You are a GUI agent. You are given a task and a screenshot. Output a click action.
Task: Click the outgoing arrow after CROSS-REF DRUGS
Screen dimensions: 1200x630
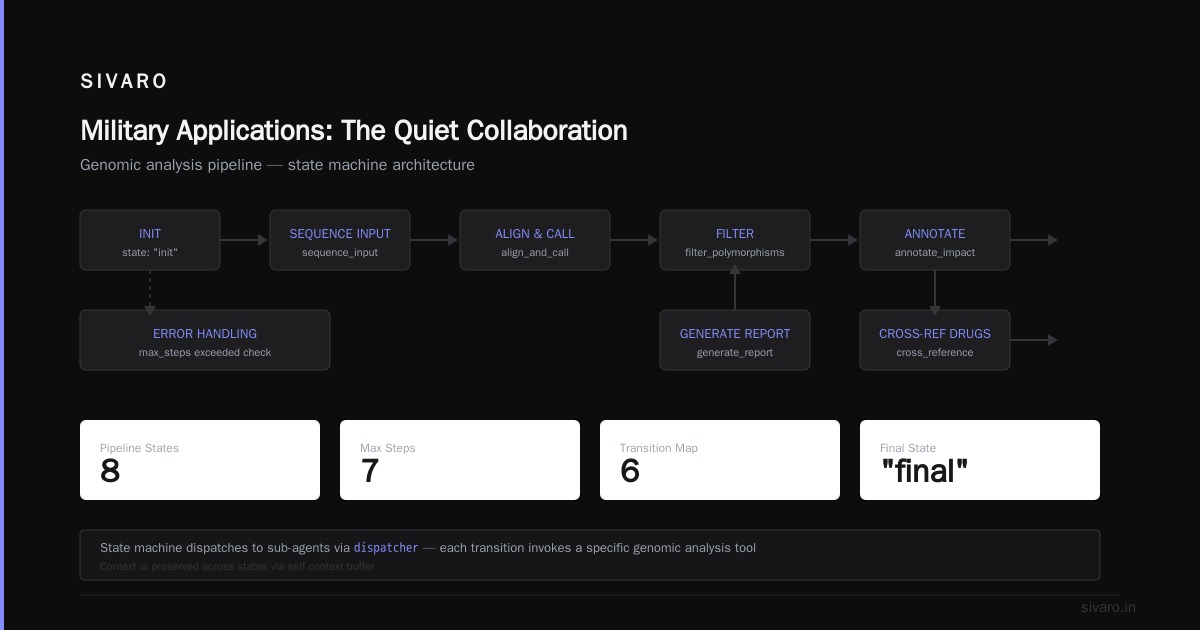1034,340
